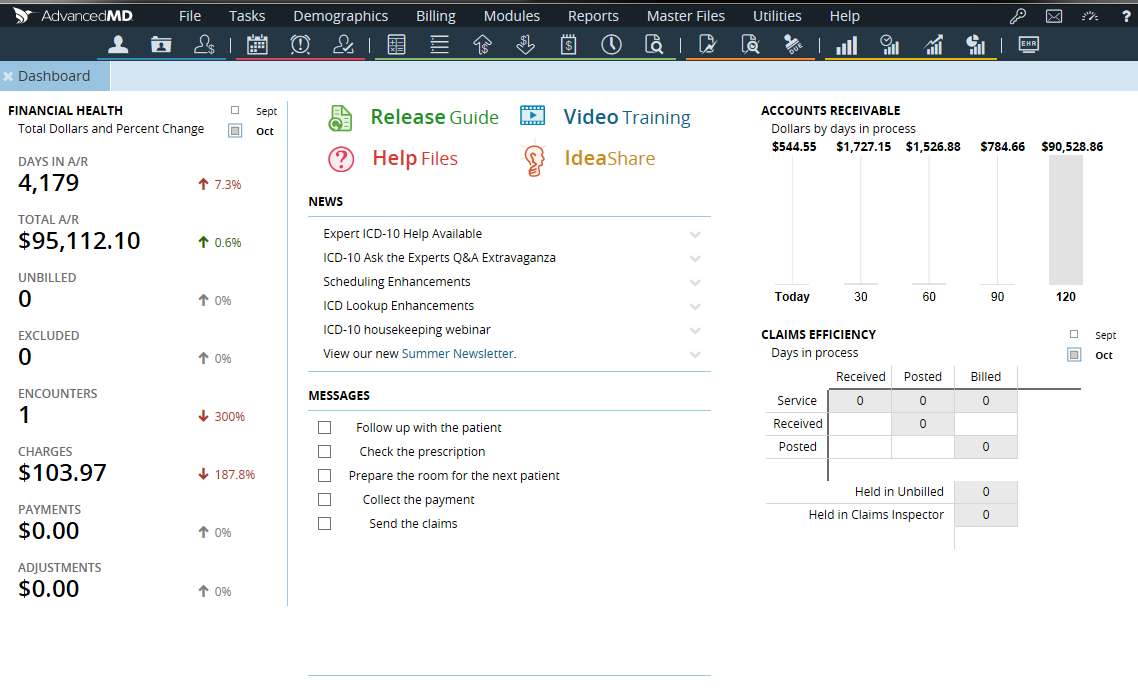Toggle Oct checkbox in Claims Efficiency

coord(1074,355)
